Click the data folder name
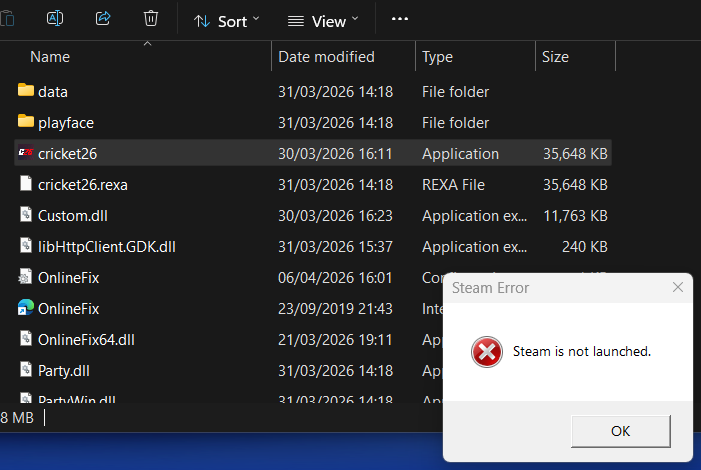 (53, 92)
